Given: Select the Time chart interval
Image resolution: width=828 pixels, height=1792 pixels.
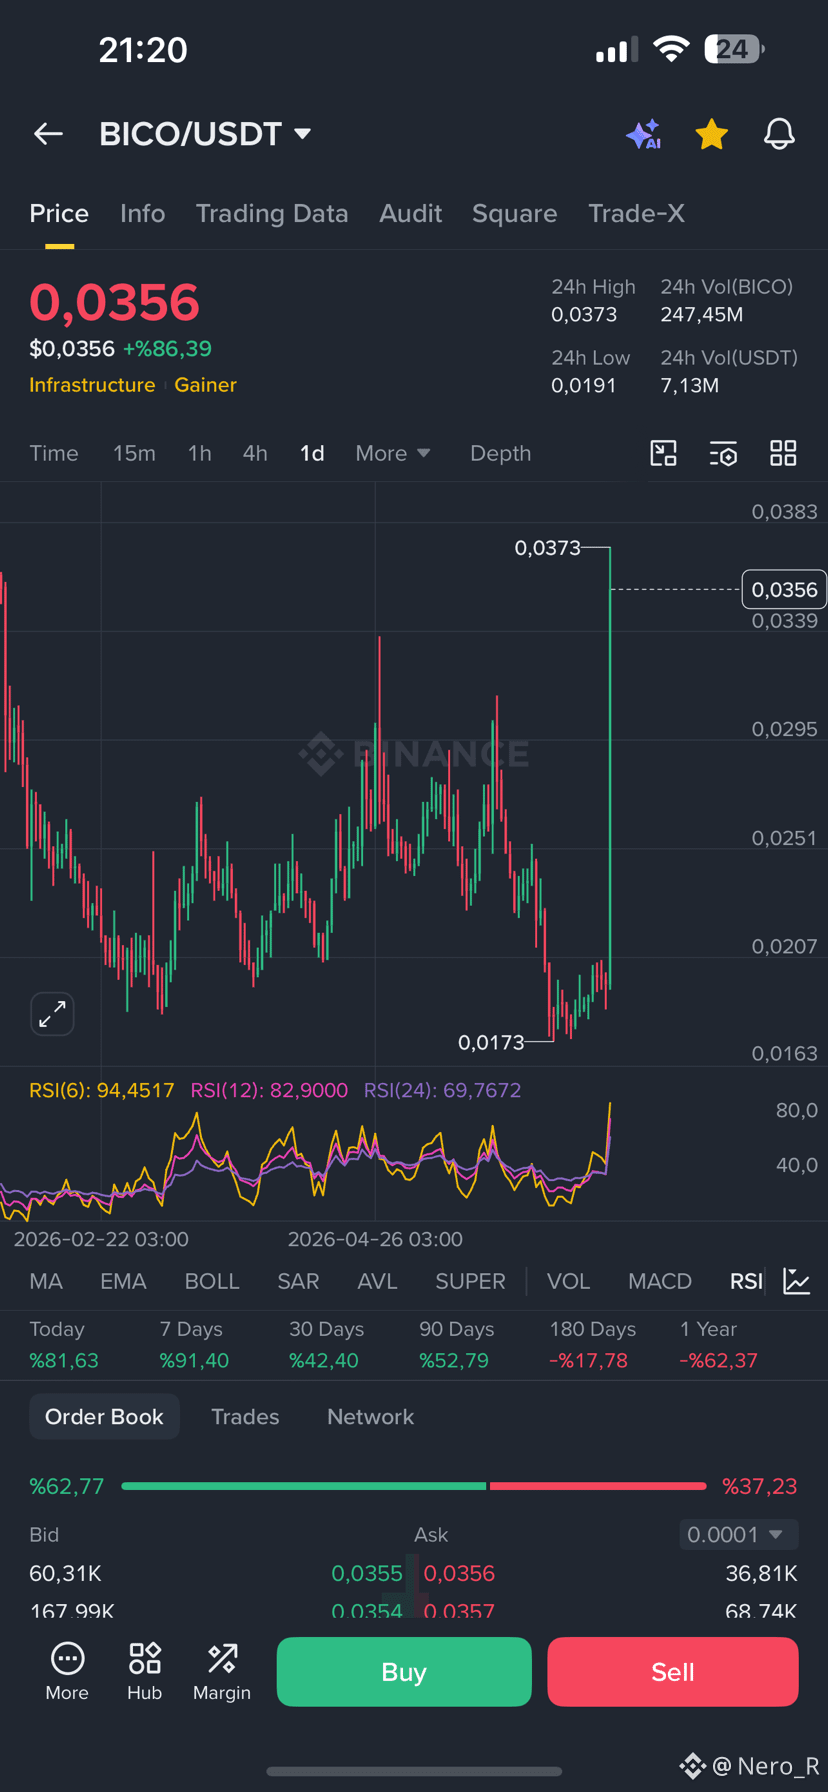Looking at the screenshot, I should point(54,453).
